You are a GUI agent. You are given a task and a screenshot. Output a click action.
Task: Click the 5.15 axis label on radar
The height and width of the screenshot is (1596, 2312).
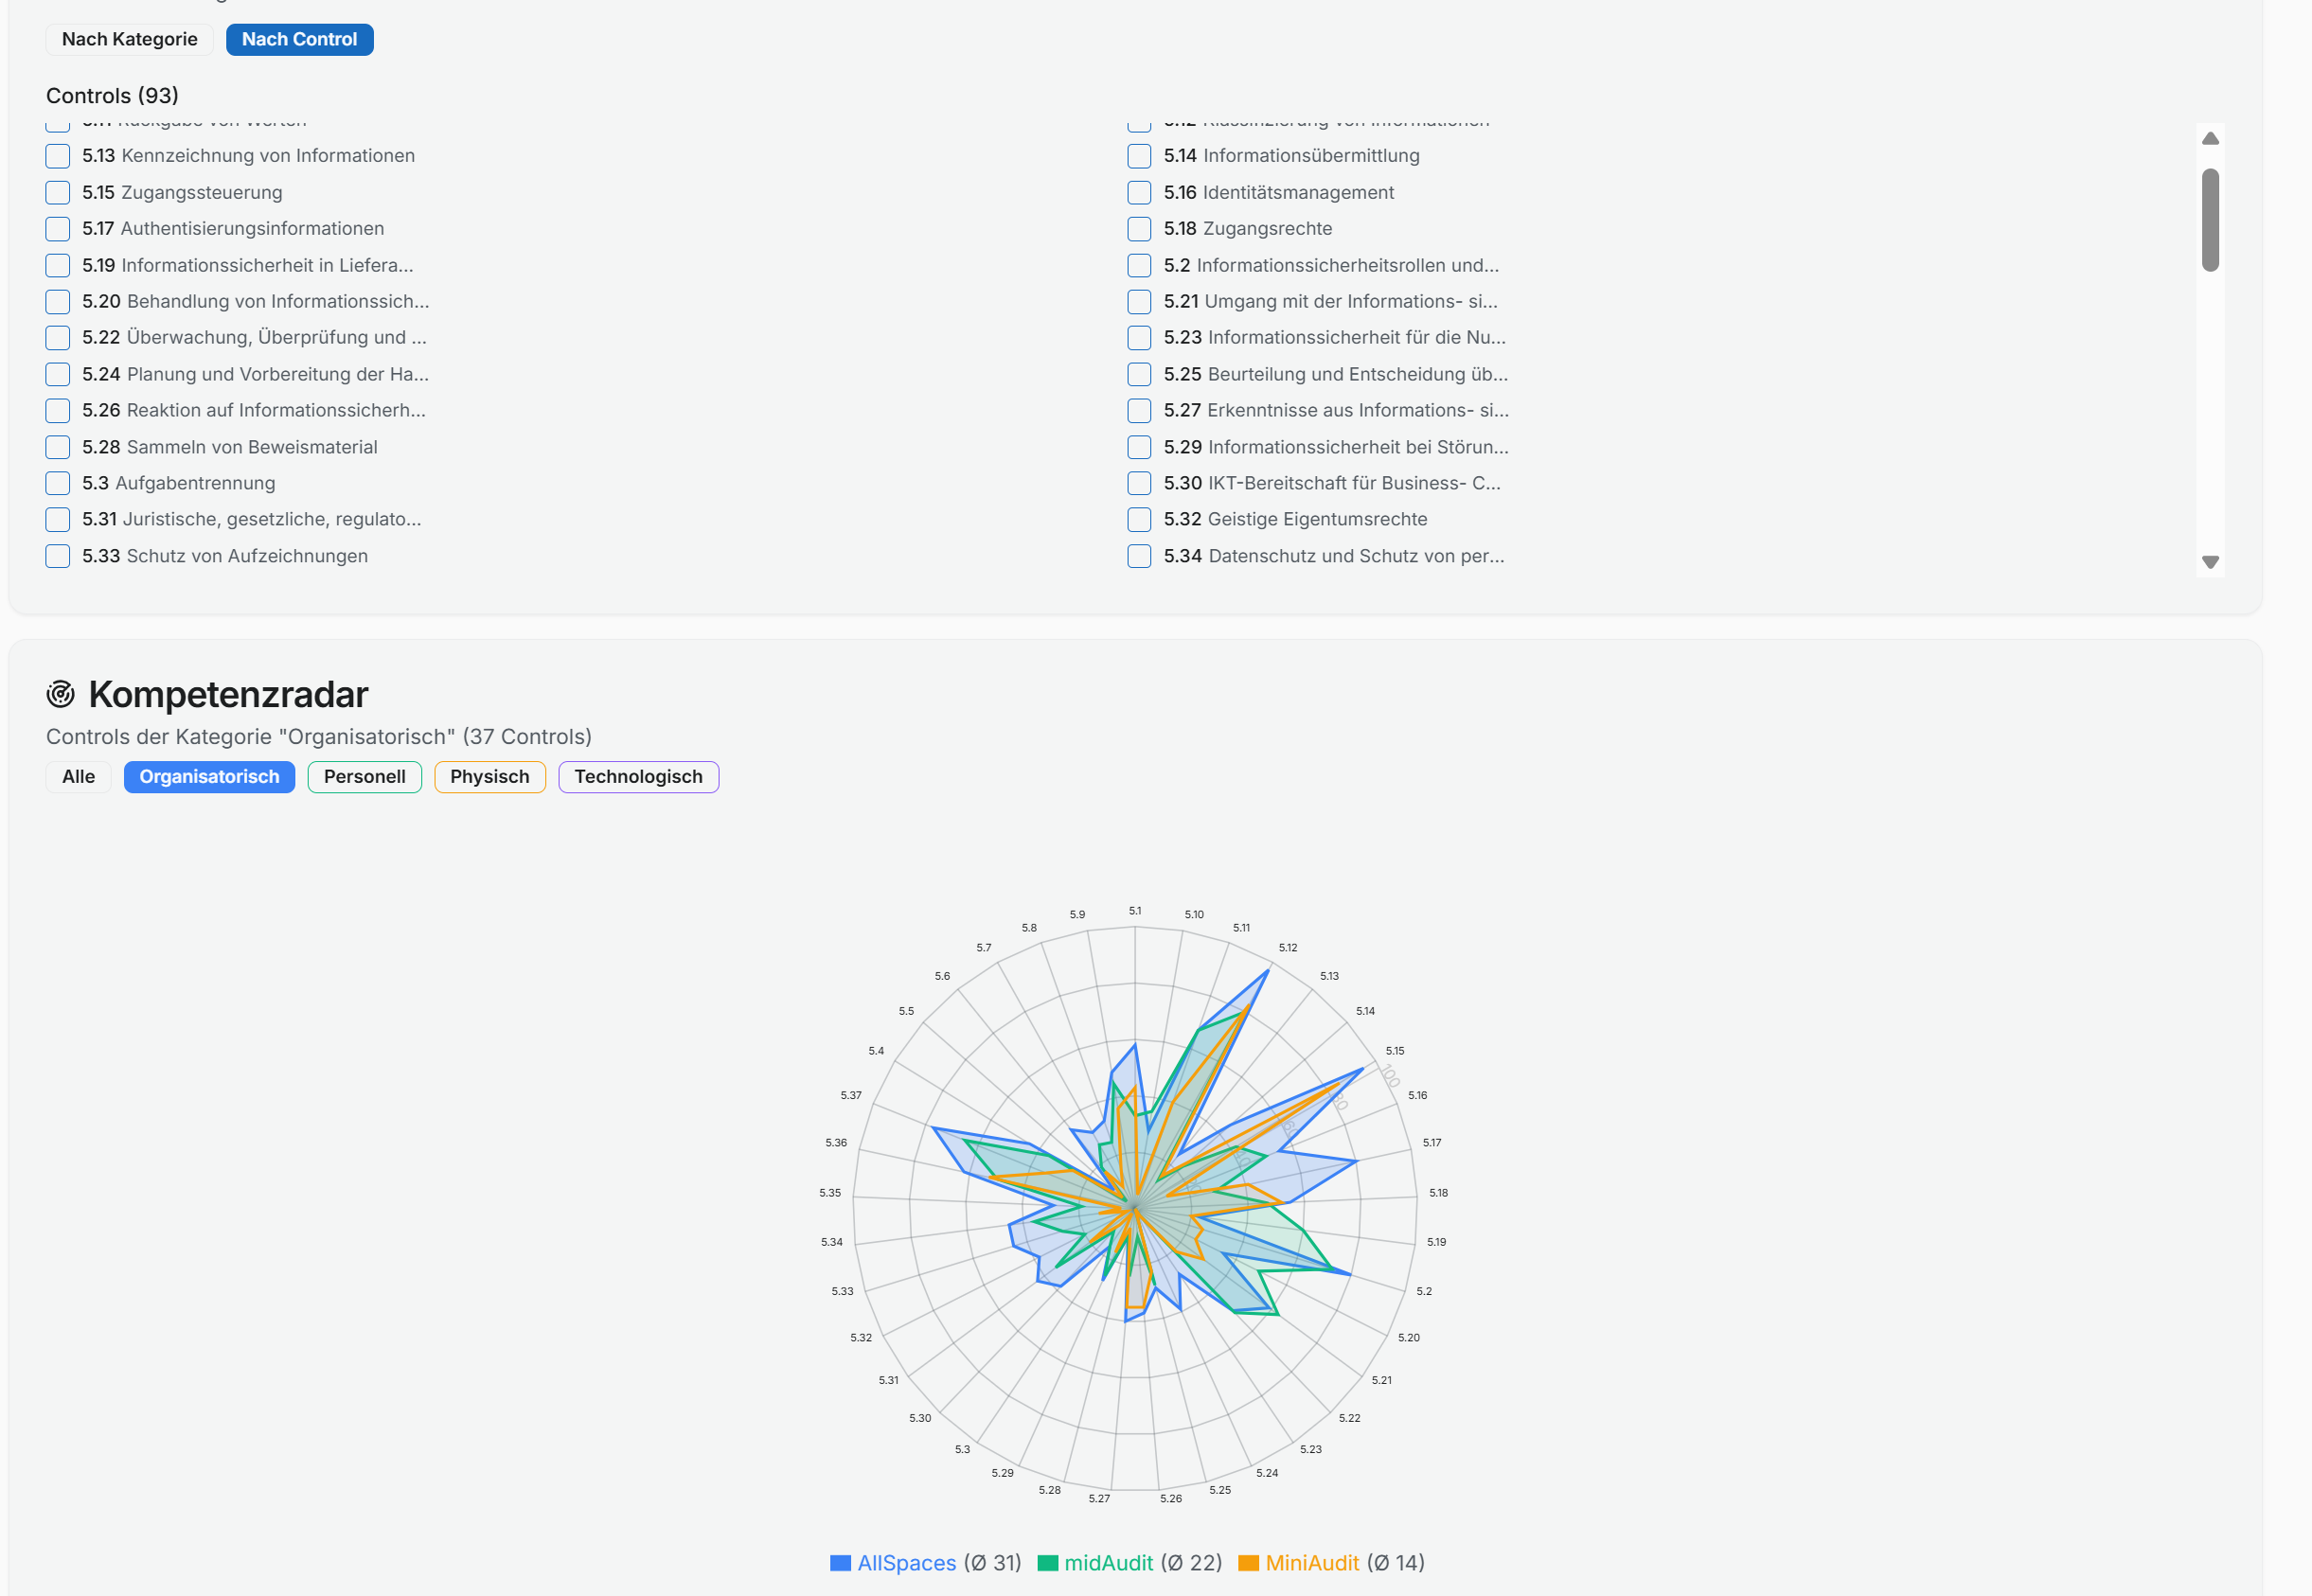point(1395,1051)
